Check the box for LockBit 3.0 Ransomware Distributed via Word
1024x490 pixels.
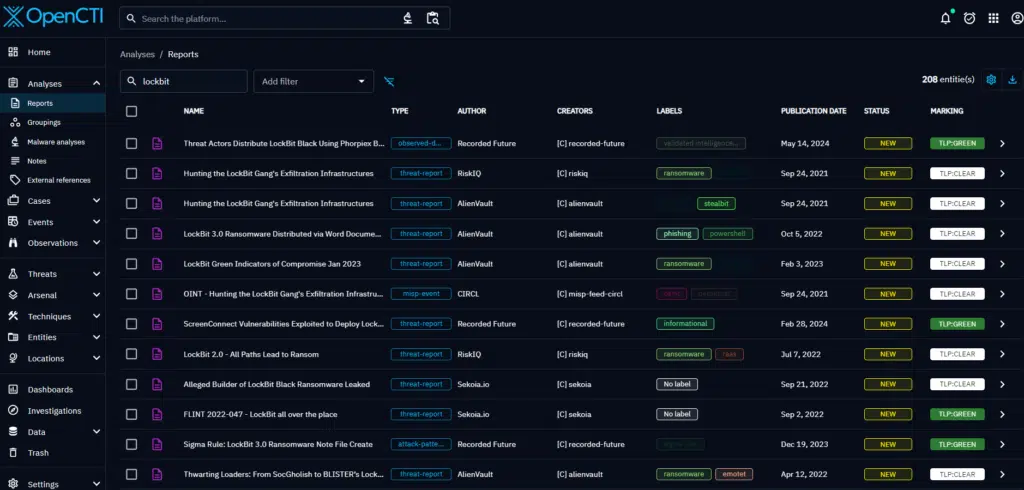point(131,234)
